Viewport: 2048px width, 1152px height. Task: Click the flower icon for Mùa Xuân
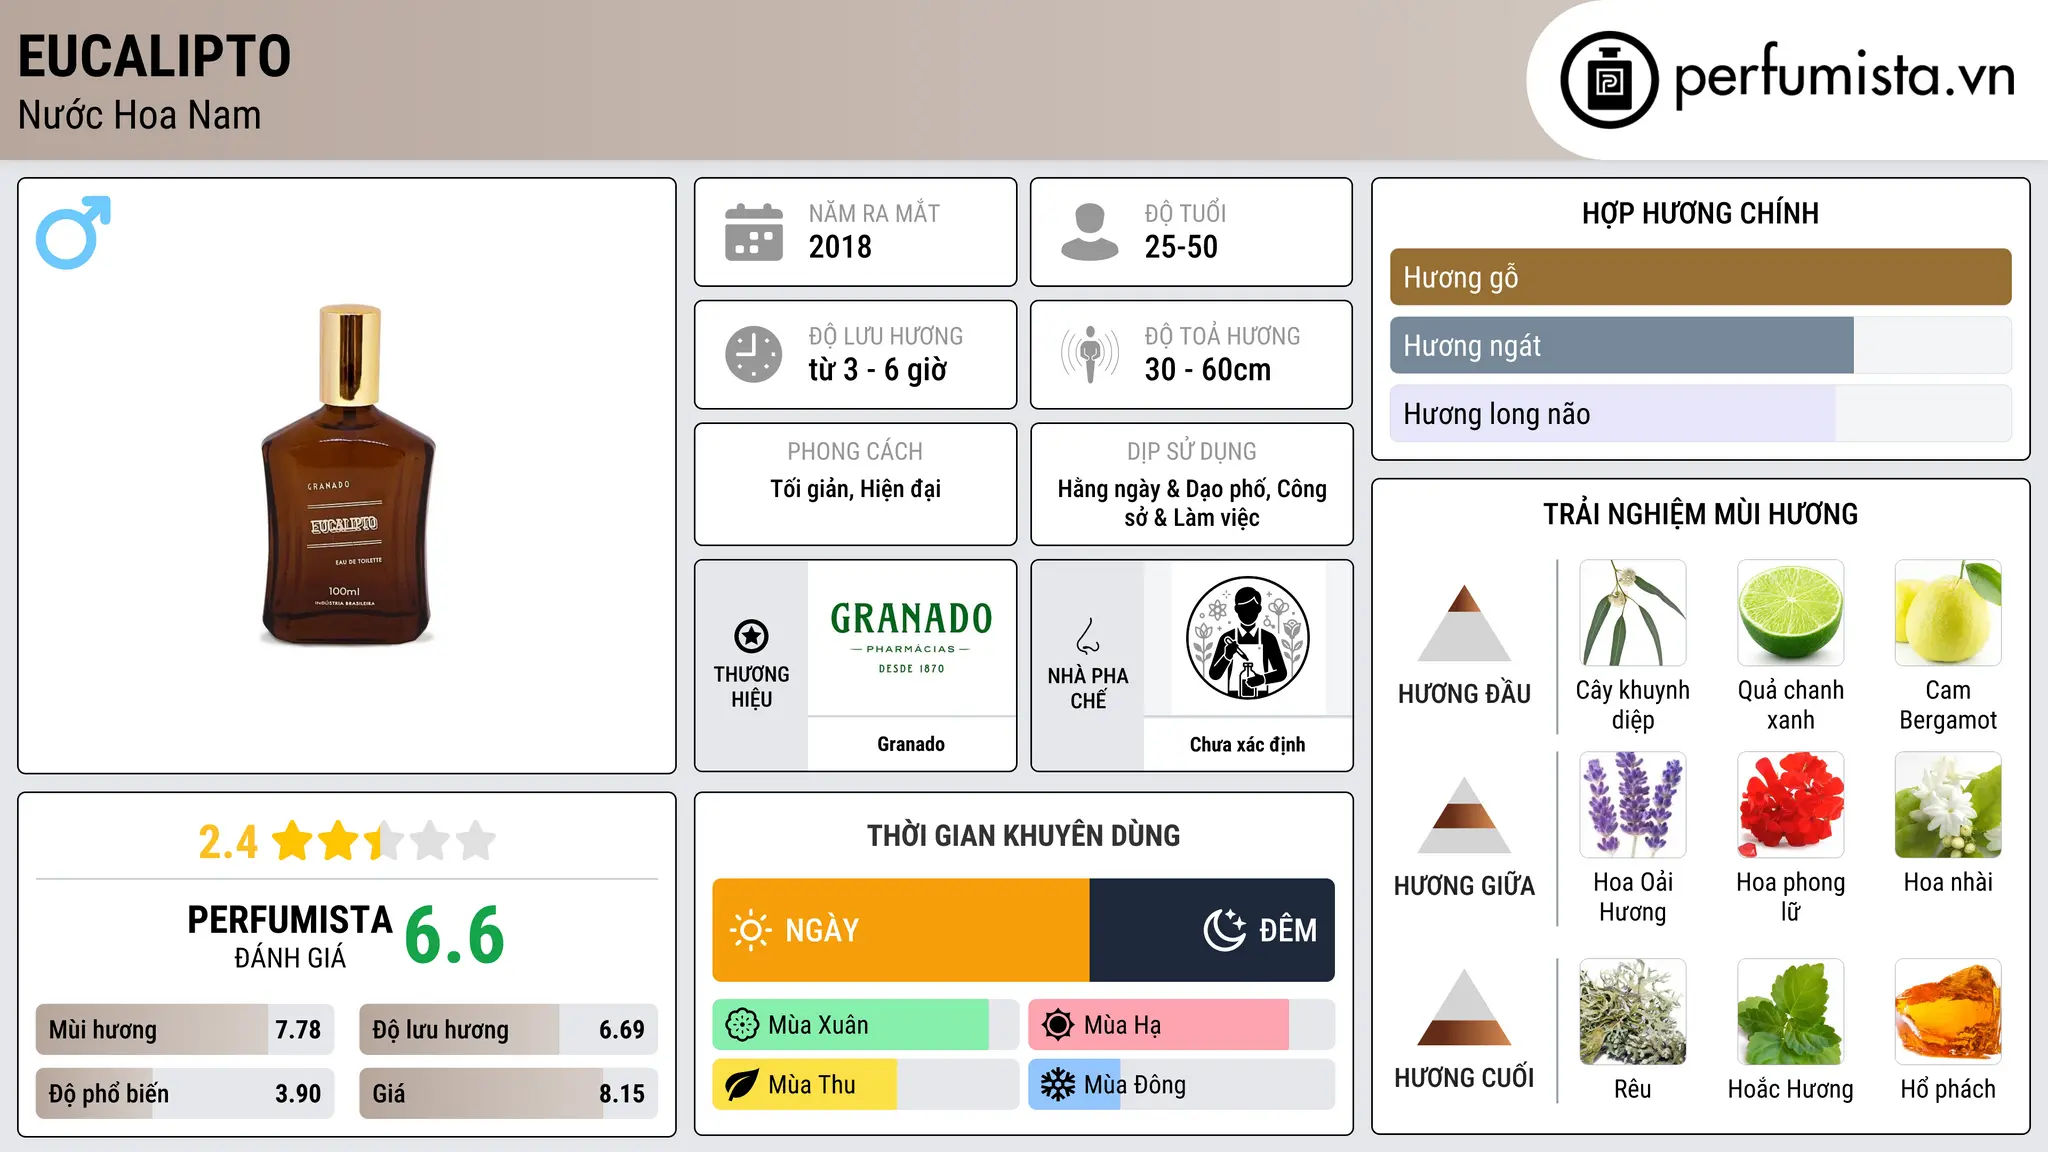742,1025
